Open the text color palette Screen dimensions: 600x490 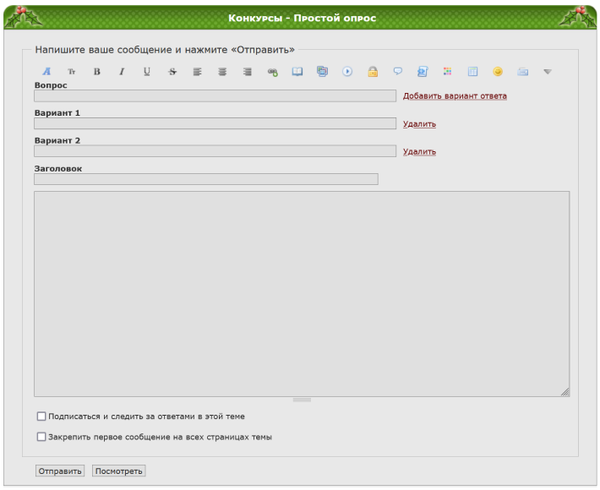coord(447,72)
